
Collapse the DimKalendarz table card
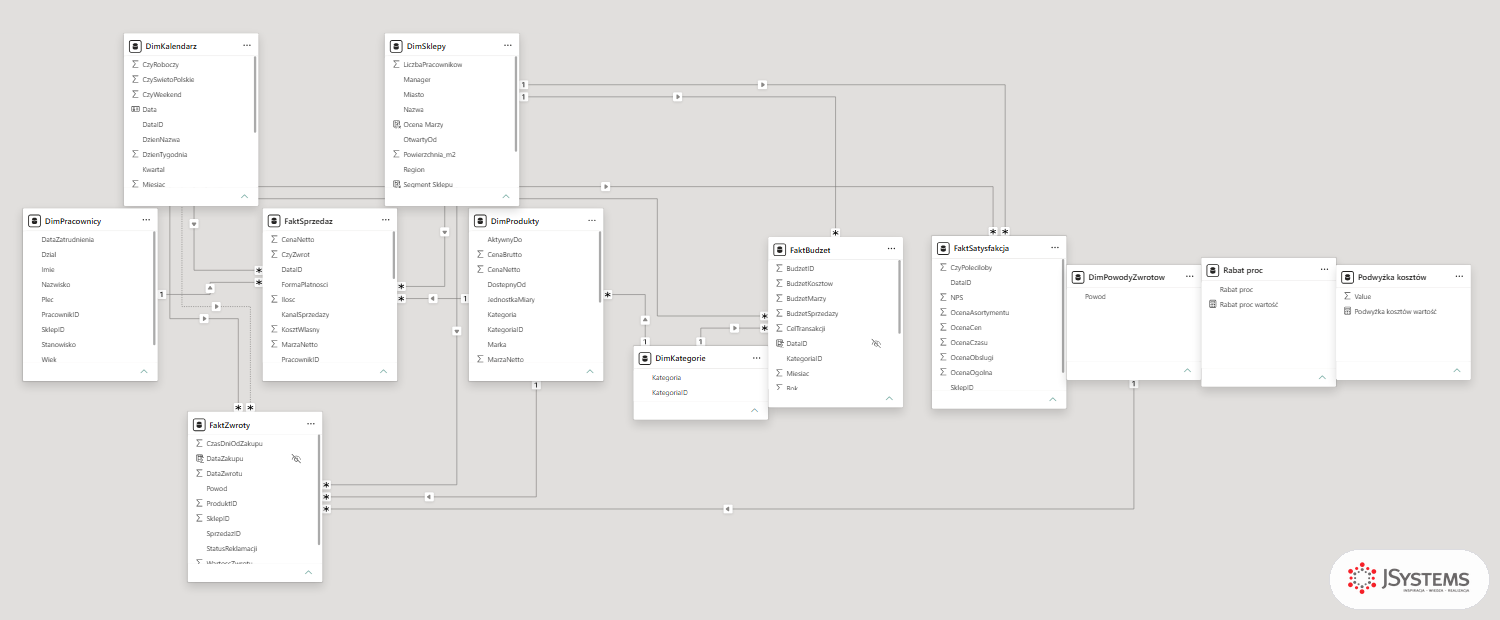[x=244, y=197]
